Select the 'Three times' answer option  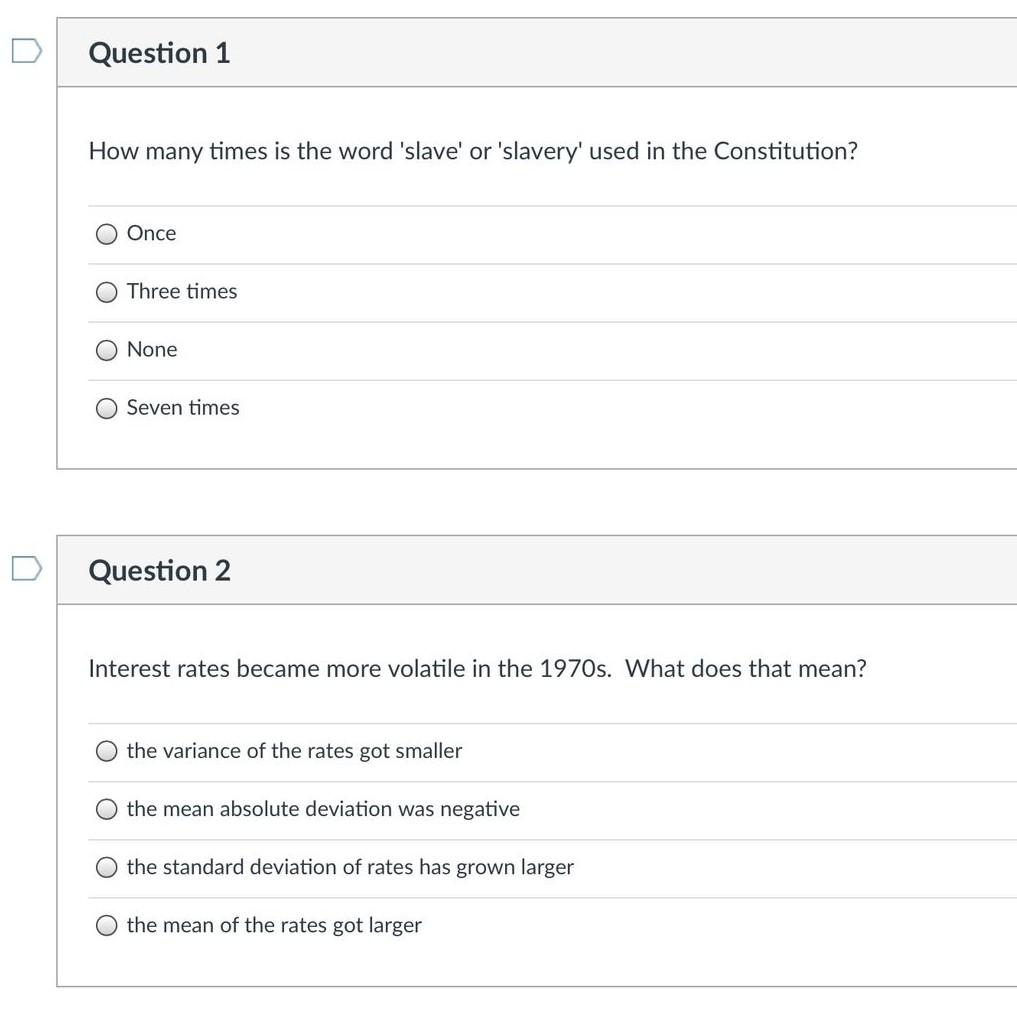tap(106, 292)
